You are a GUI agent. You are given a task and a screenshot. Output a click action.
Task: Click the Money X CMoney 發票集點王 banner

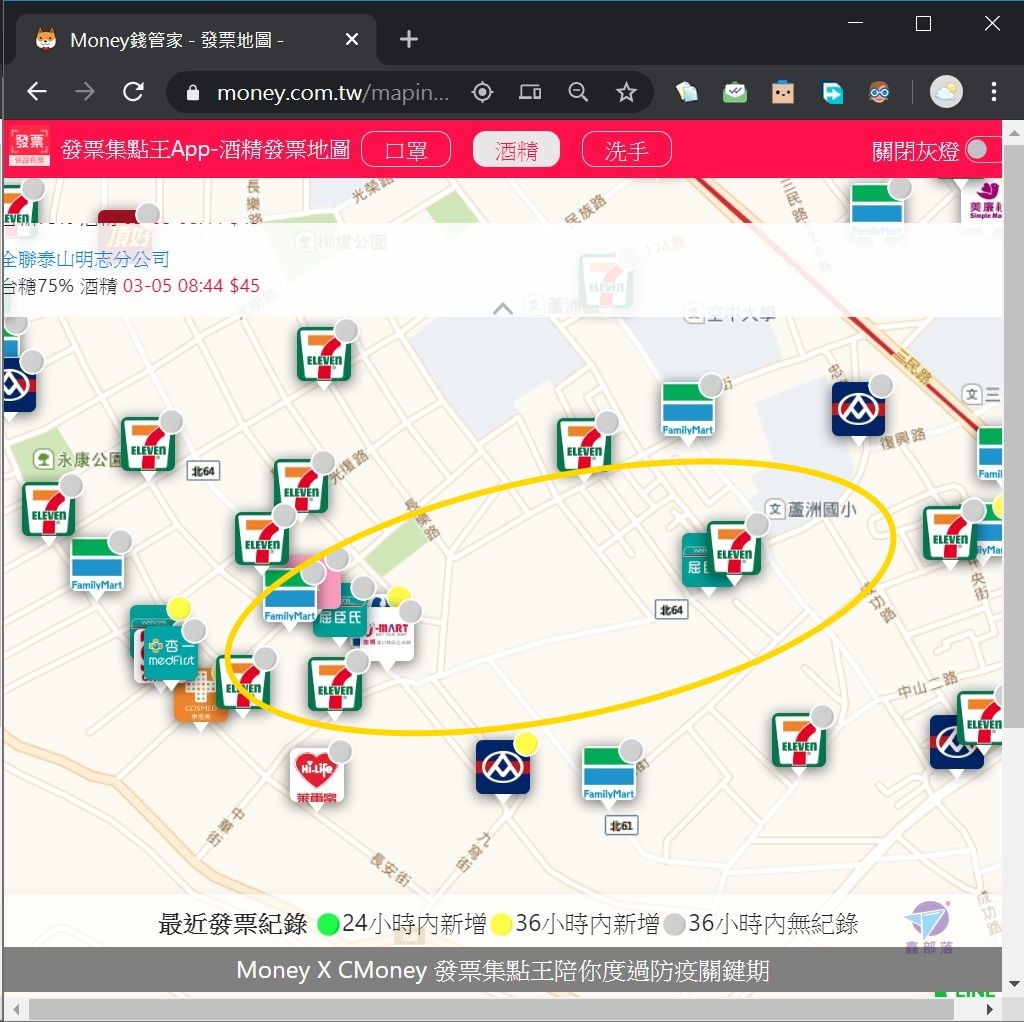[502, 970]
